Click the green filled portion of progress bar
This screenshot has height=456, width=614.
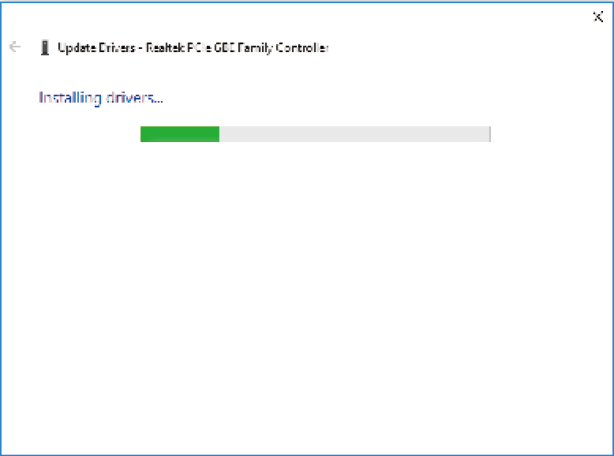point(180,134)
